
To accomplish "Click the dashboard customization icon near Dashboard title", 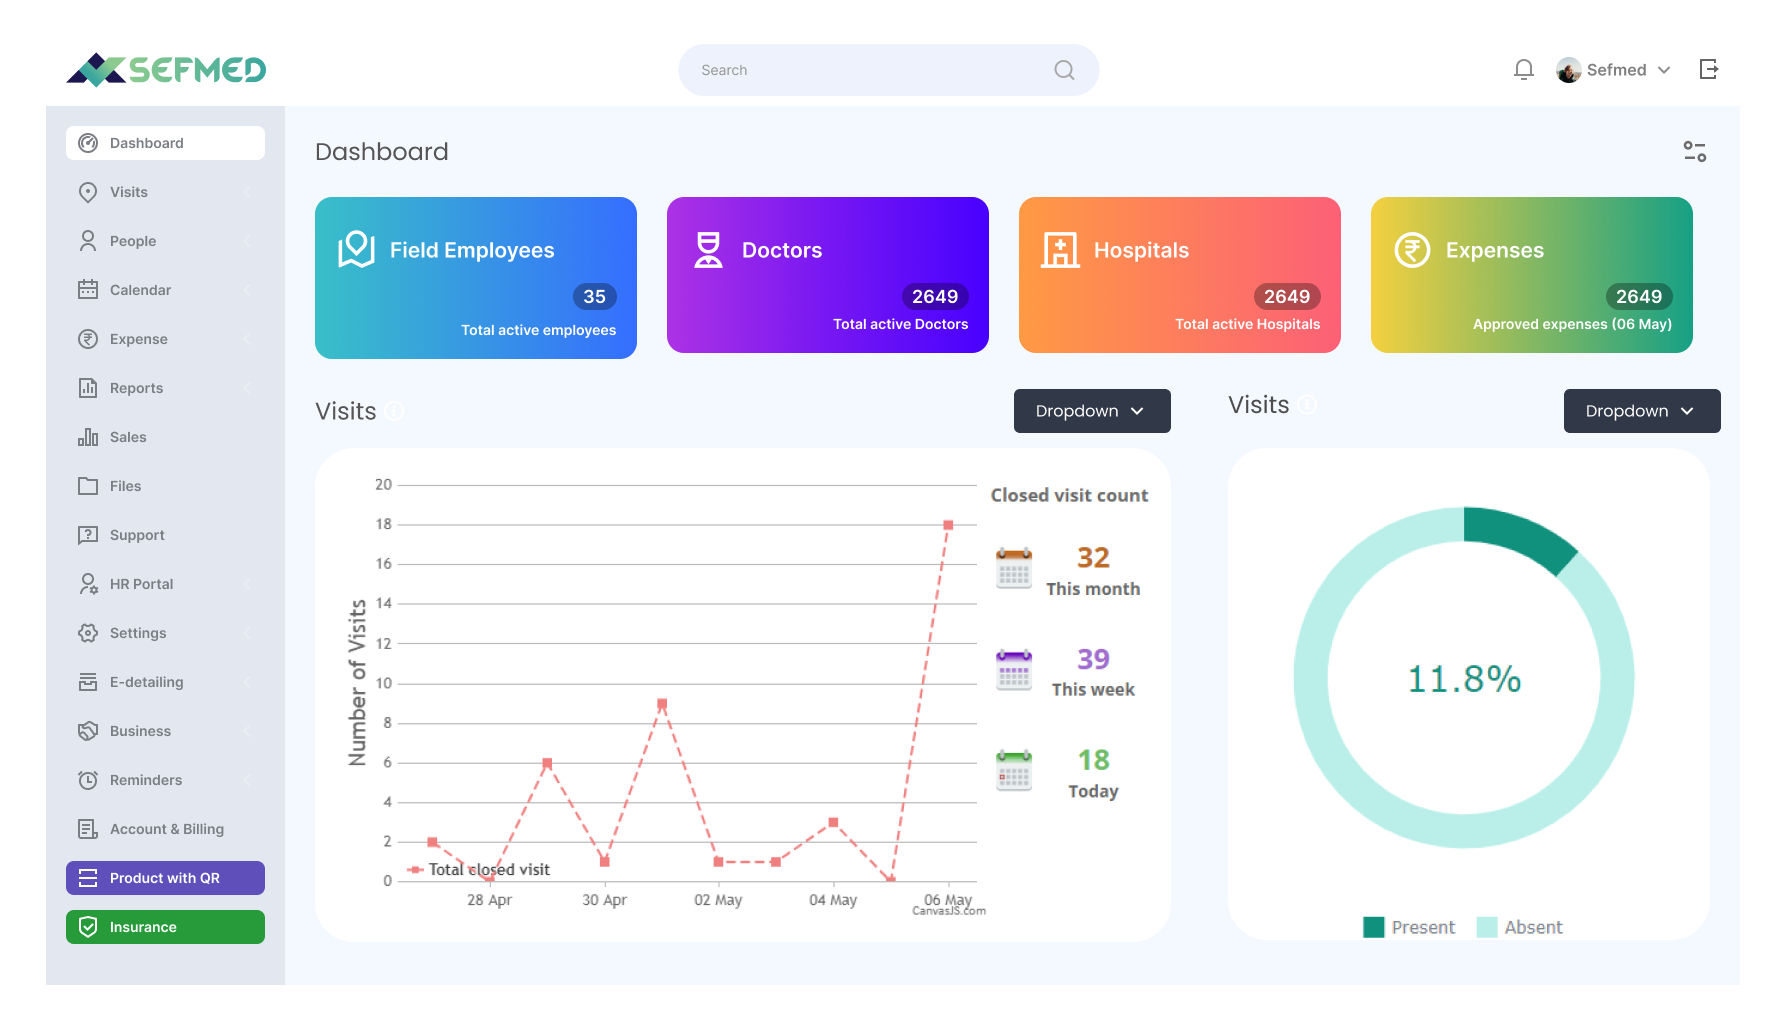I will pos(1694,151).
